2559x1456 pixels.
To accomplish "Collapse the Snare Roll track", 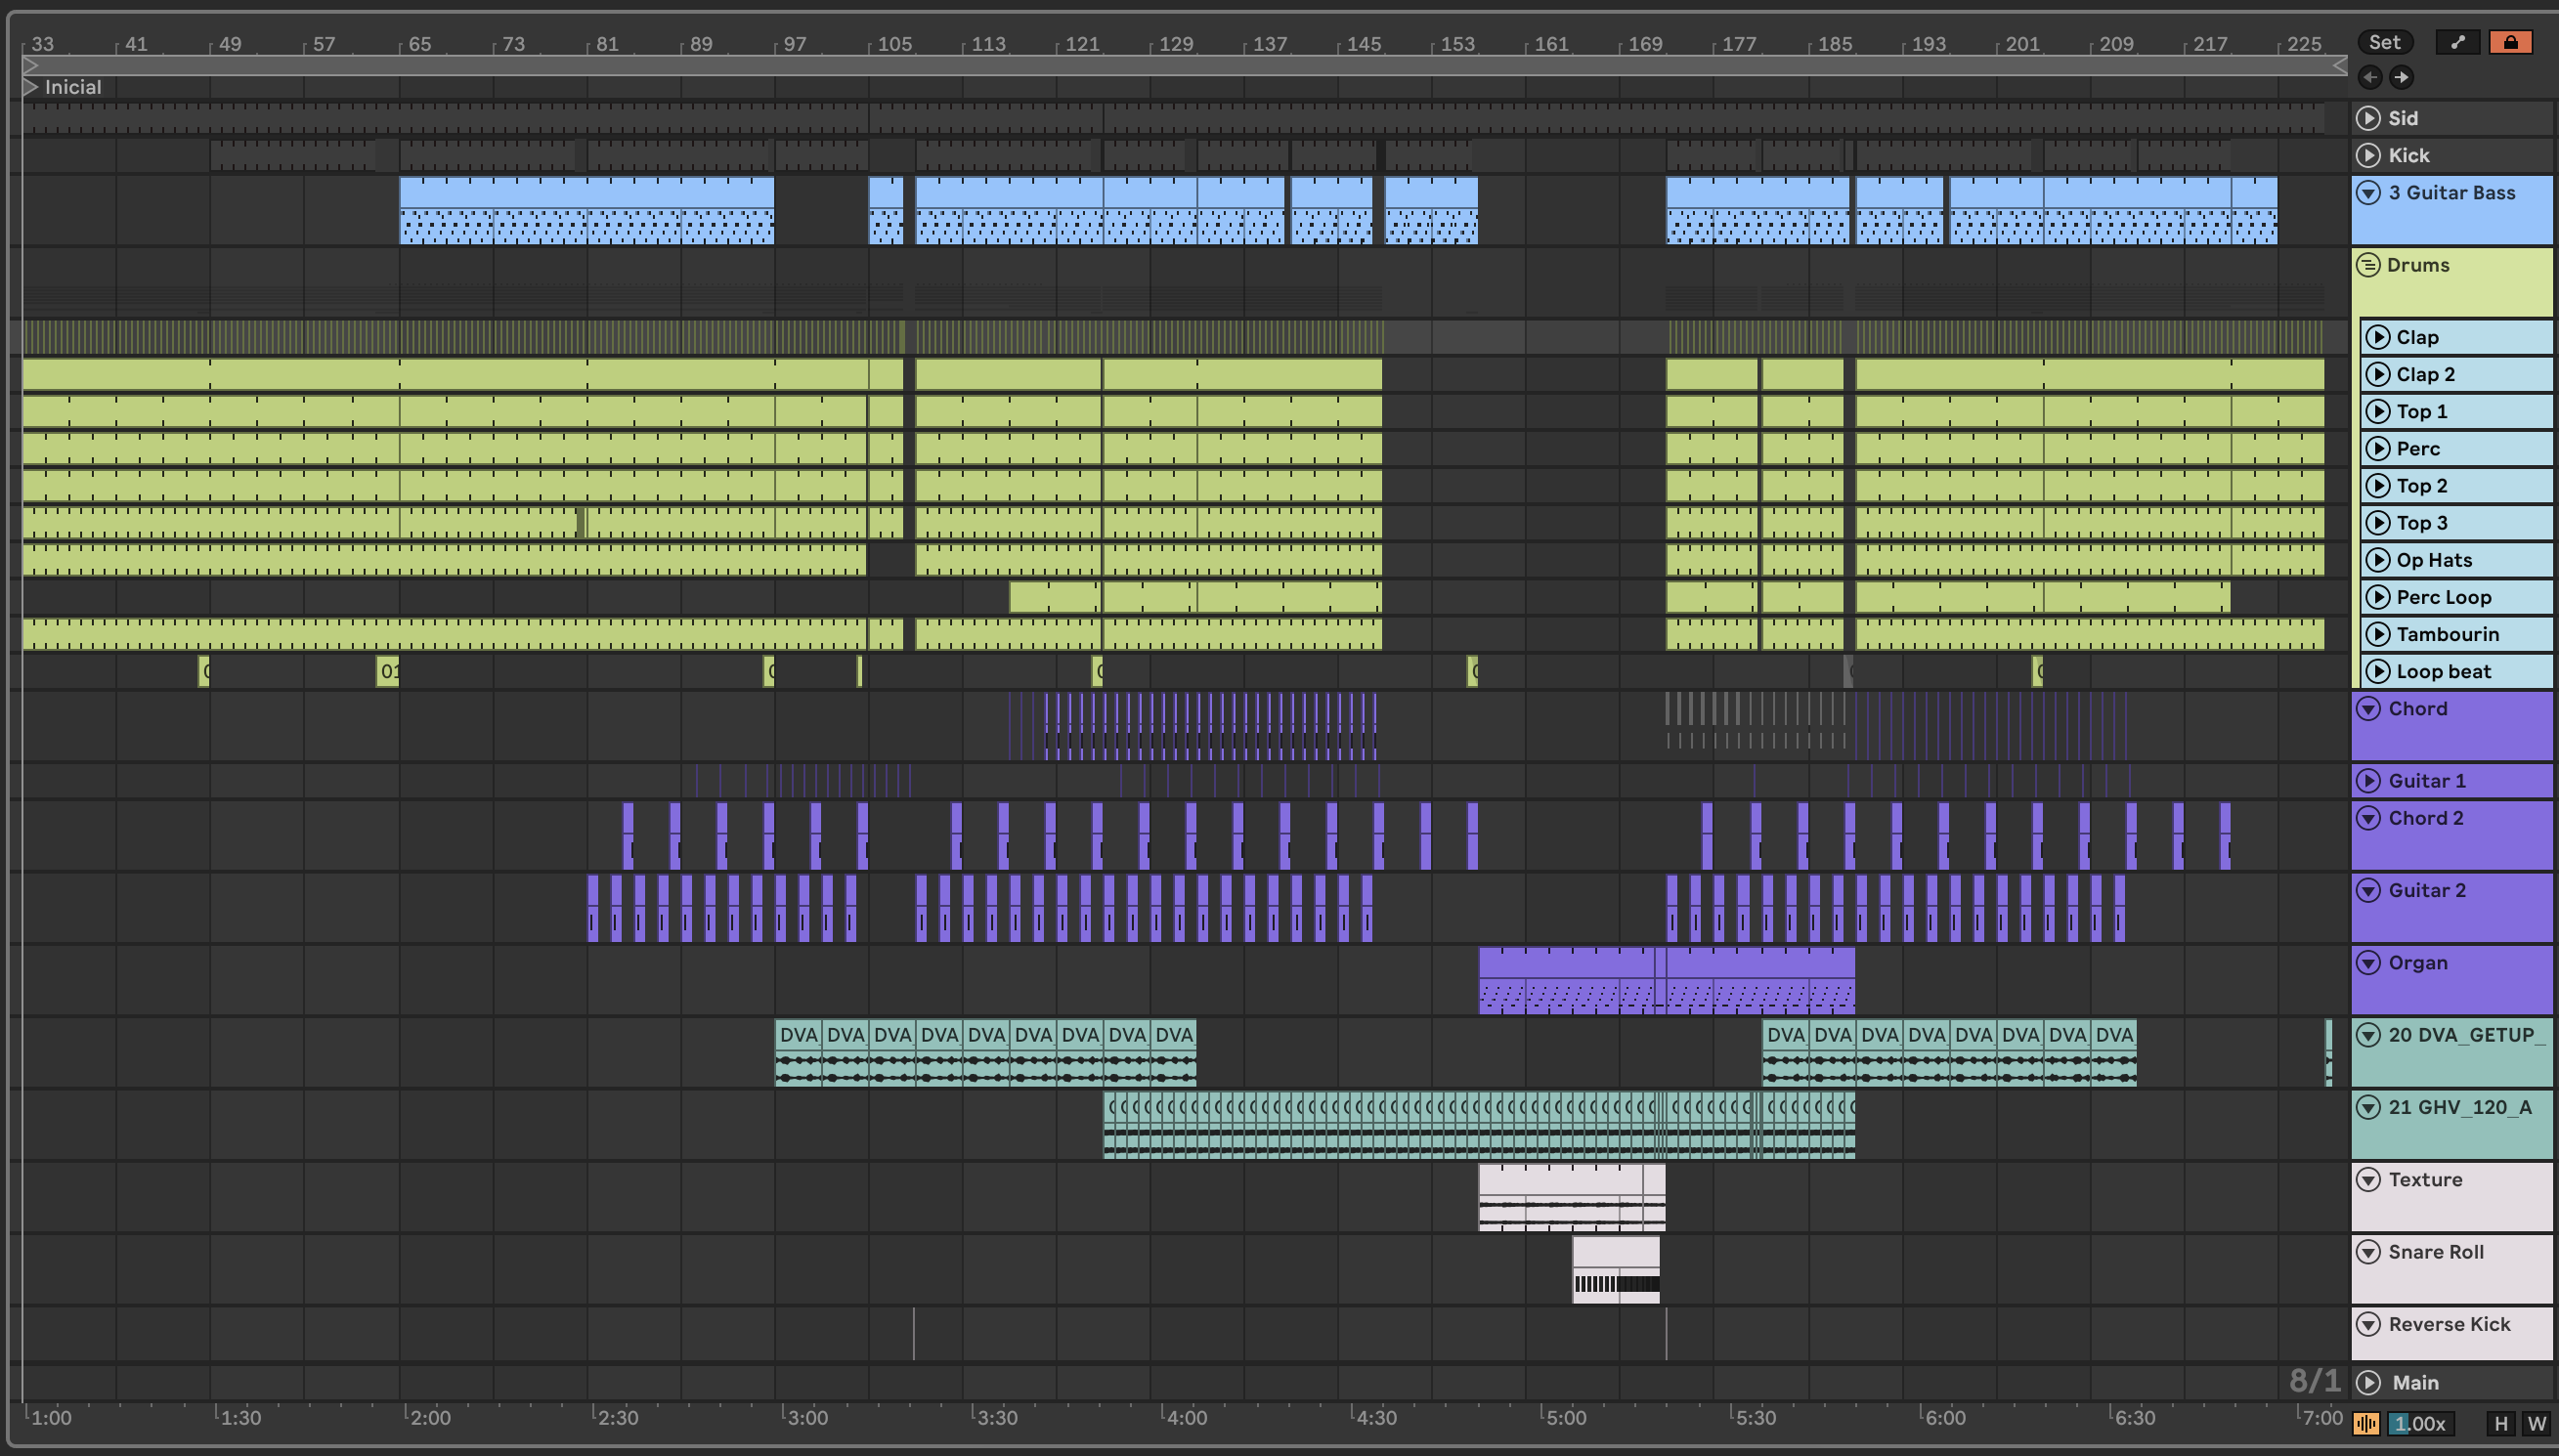I will coord(2368,1252).
